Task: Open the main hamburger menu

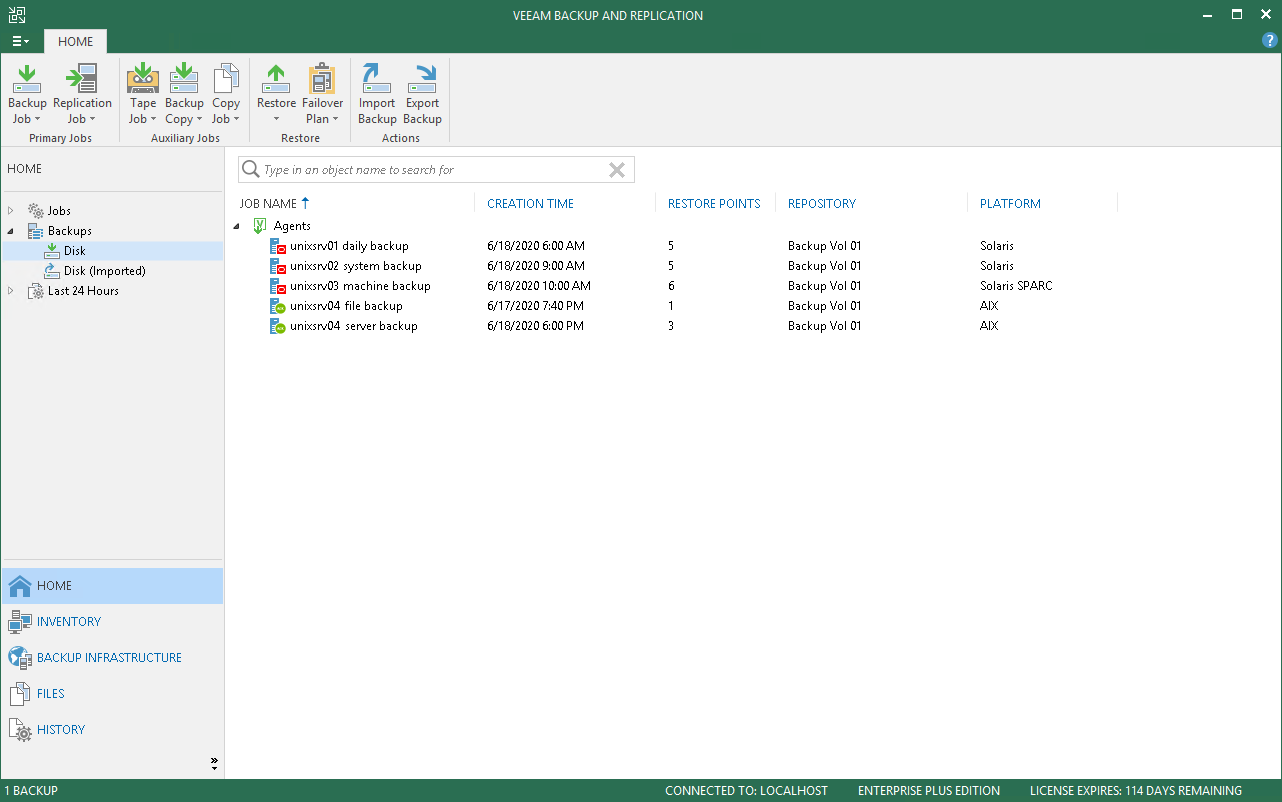Action: point(20,41)
